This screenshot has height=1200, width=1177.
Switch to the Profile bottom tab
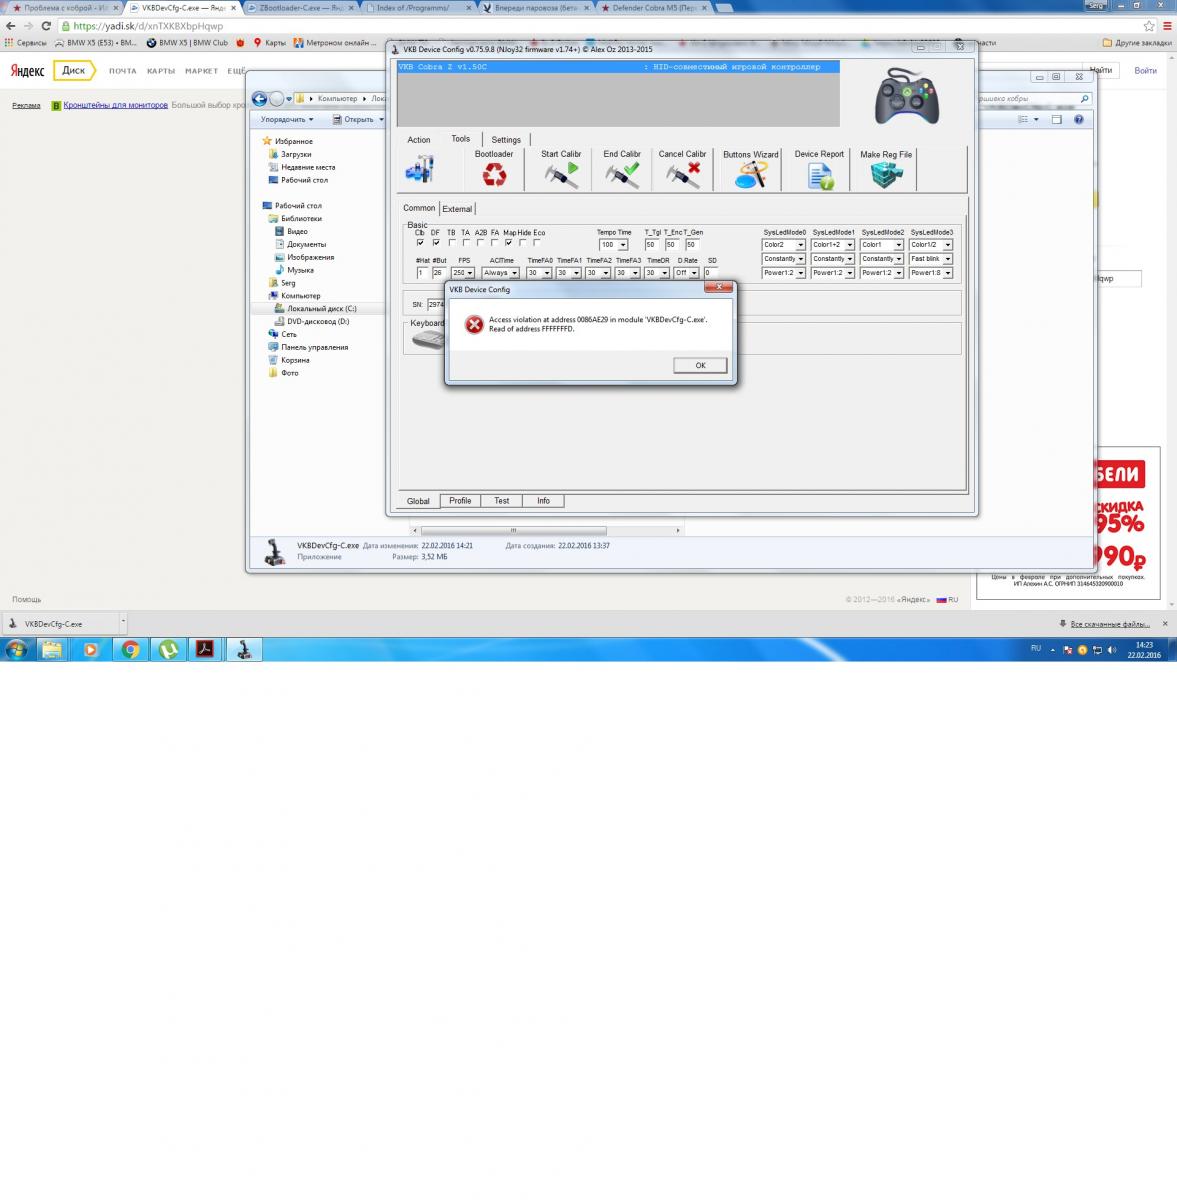pyautogui.click(x=460, y=501)
